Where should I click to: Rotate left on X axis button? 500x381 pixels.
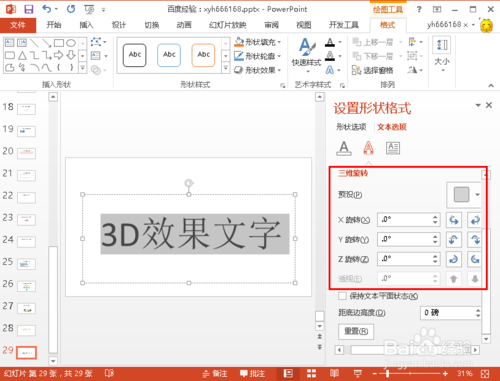click(454, 220)
